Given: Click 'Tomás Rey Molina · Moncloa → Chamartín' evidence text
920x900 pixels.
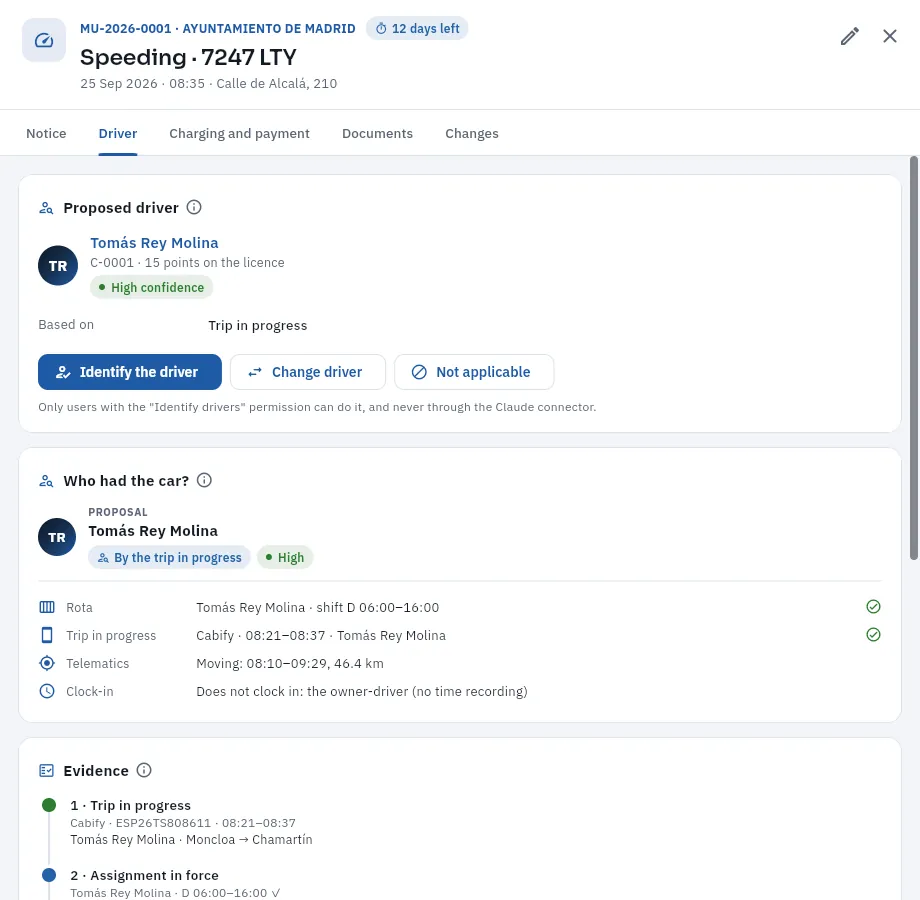Looking at the screenshot, I should 191,840.
